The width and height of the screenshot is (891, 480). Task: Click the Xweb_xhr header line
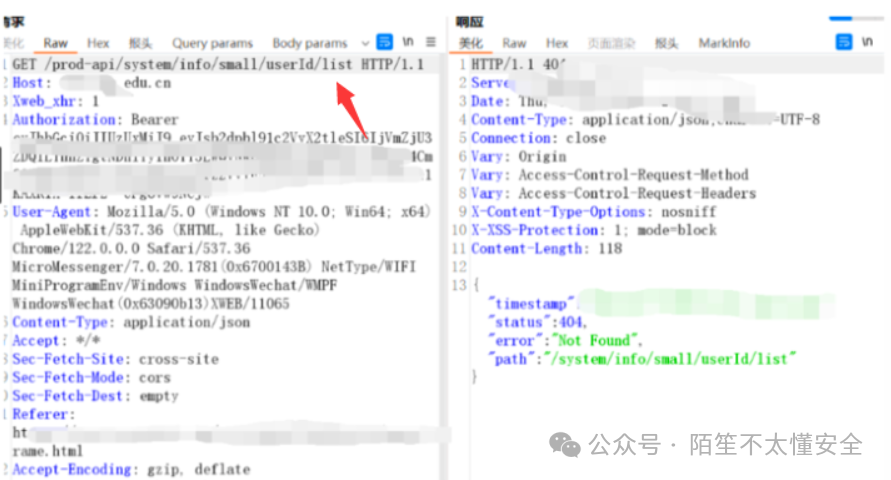(x=56, y=102)
